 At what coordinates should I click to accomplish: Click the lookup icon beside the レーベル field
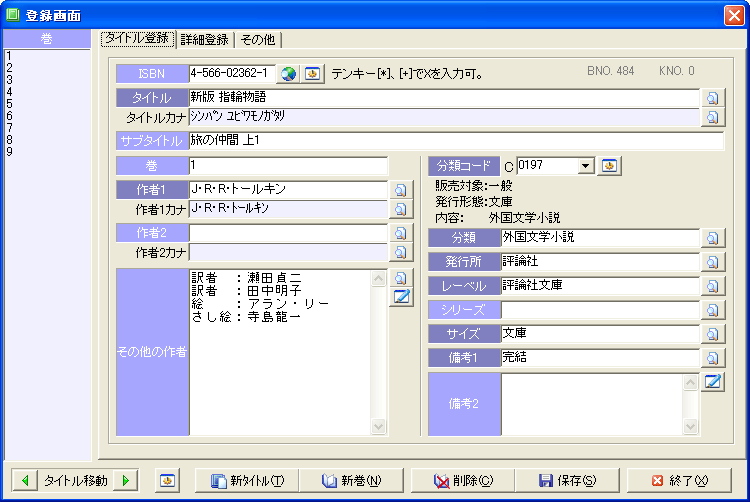pos(712,286)
